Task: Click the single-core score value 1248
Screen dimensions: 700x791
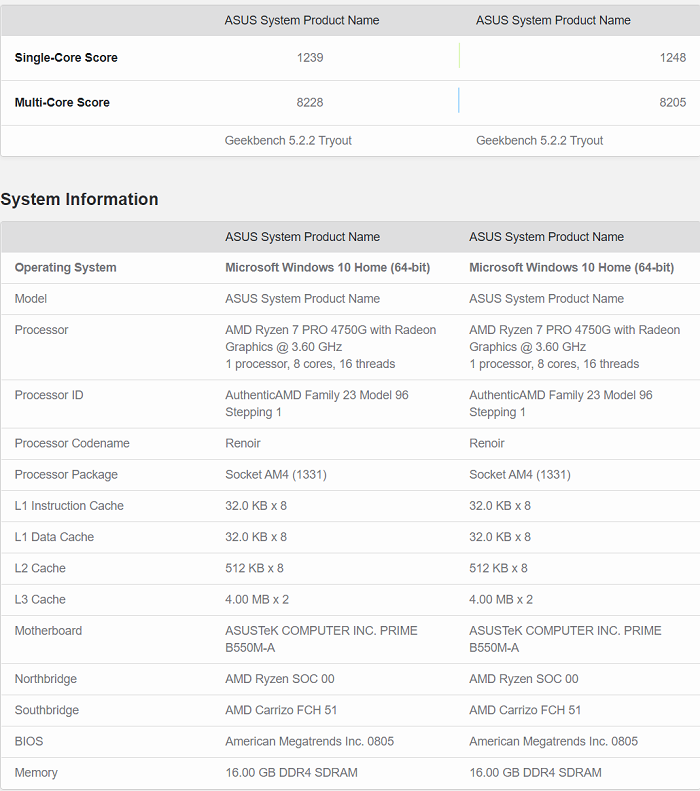Action: click(x=672, y=58)
